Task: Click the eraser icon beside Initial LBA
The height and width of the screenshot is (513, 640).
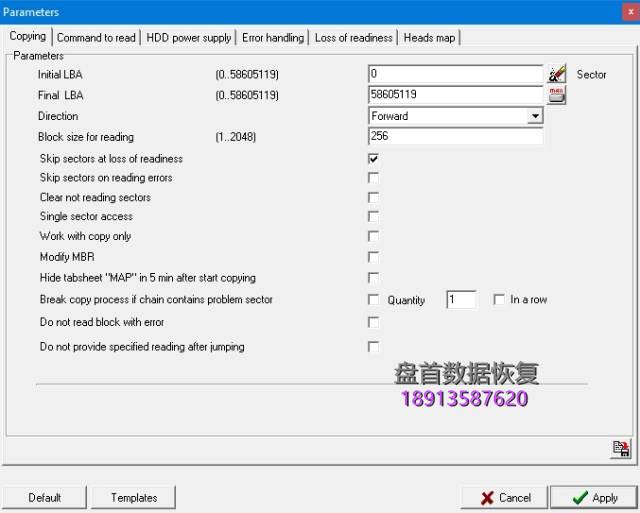Action: tap(557, 74)
